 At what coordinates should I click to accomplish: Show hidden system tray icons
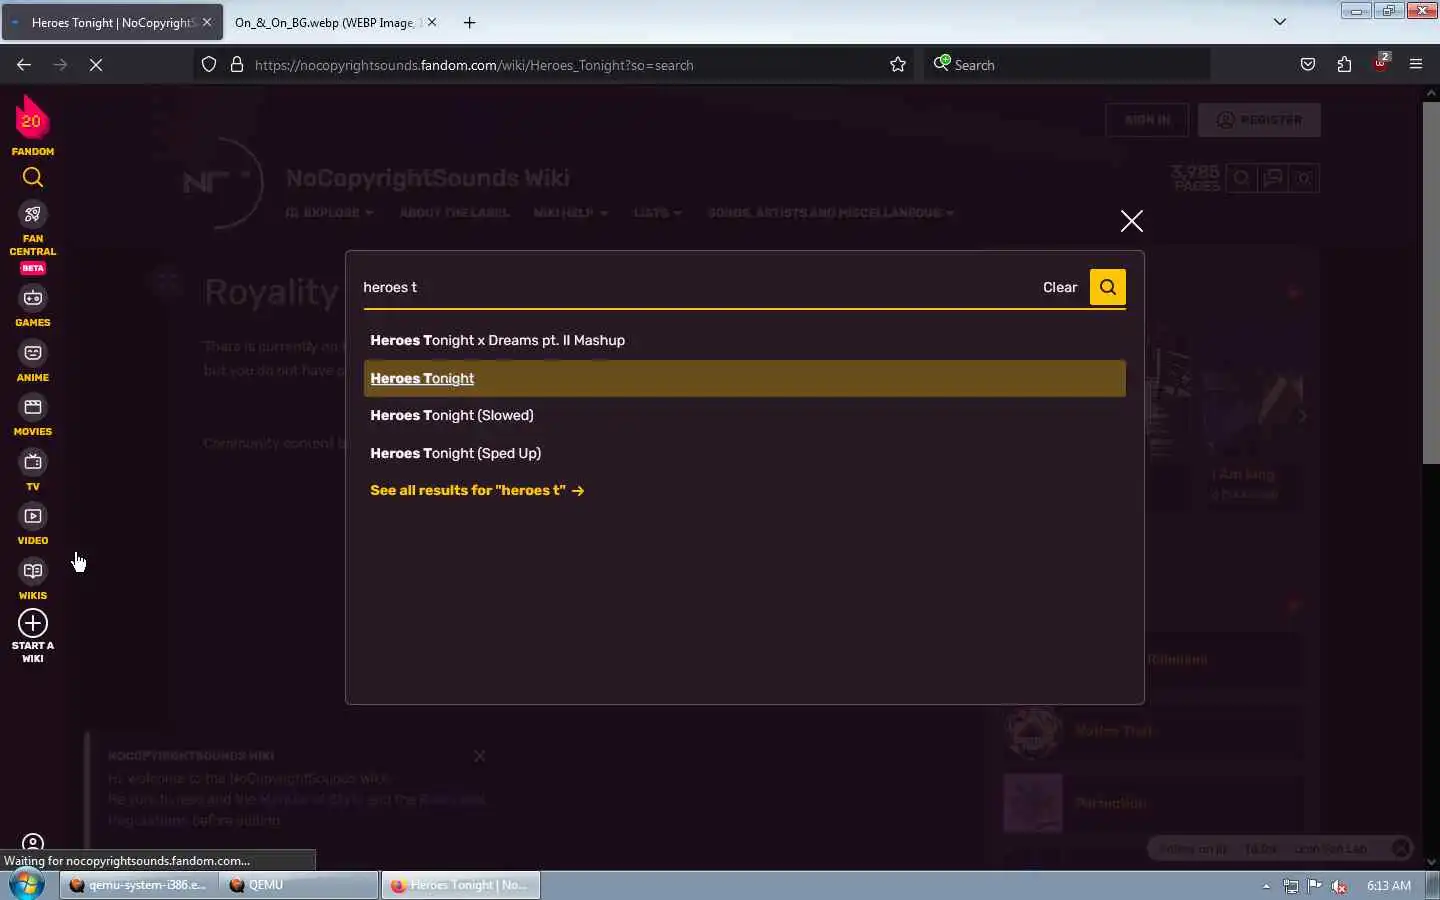point(1266,886)
